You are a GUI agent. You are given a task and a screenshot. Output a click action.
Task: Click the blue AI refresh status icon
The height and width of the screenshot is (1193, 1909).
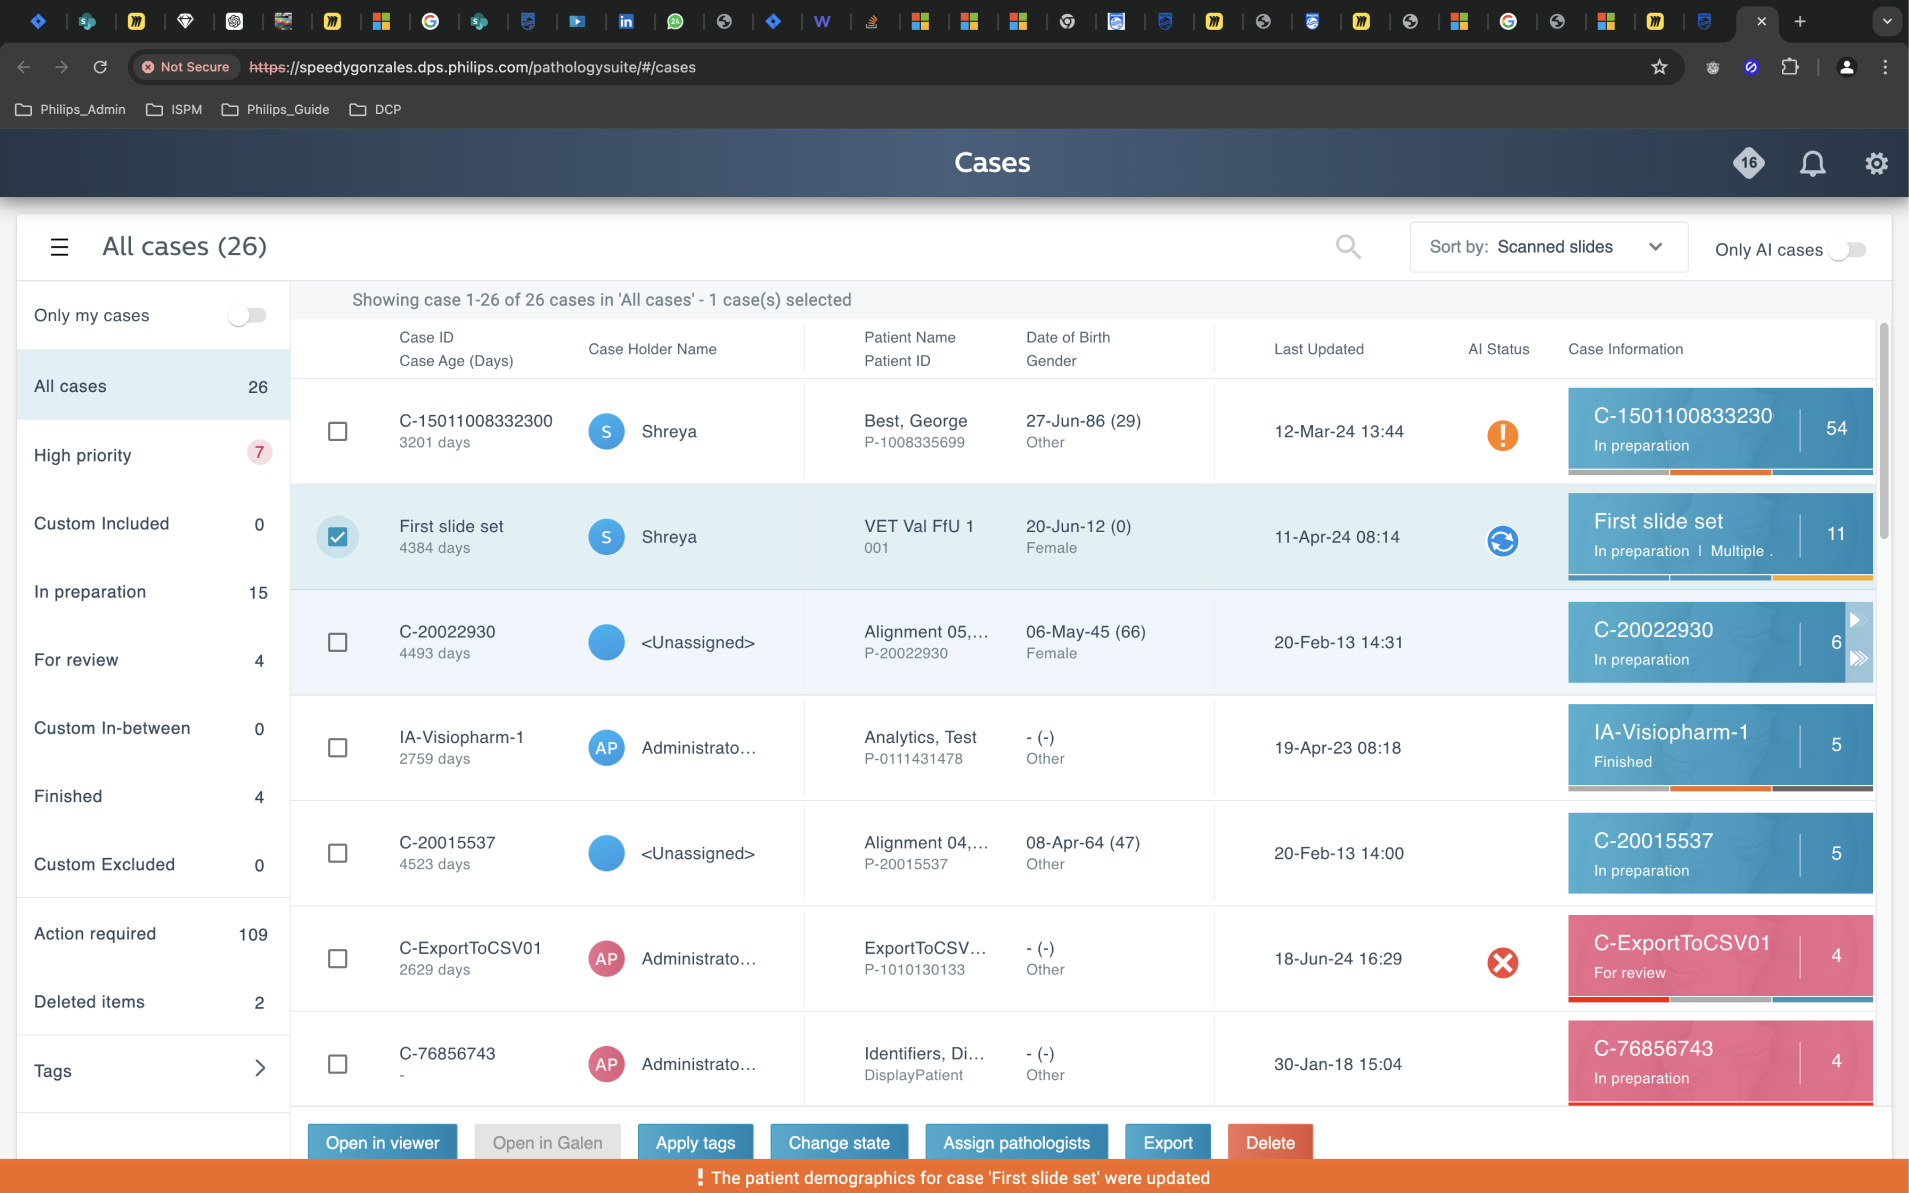tap(1502, 541)
